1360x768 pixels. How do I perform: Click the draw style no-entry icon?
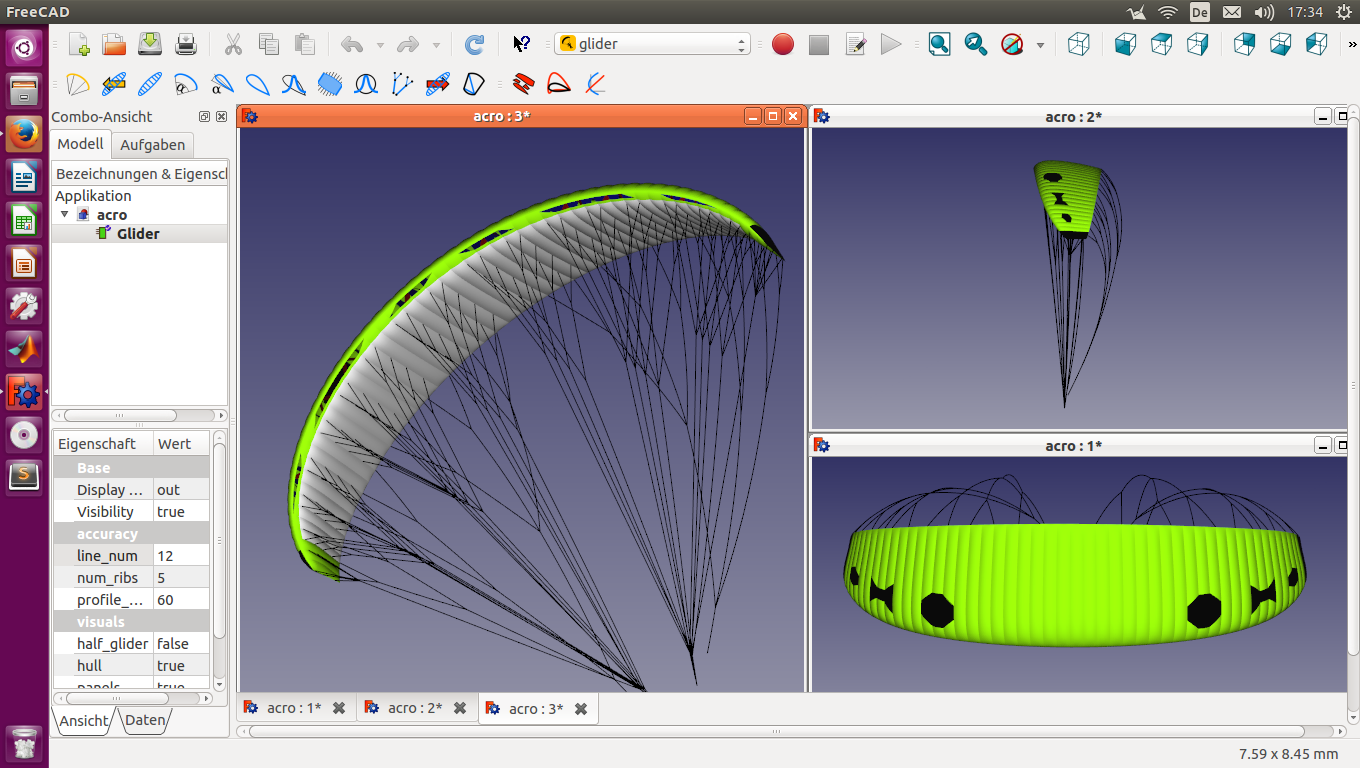1012,44
